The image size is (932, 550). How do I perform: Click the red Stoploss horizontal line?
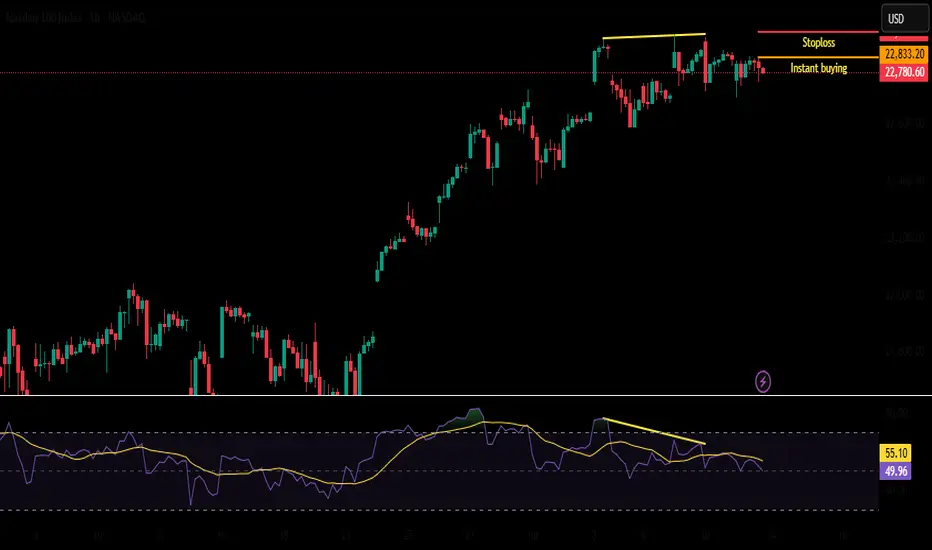(x=818, y=32)
